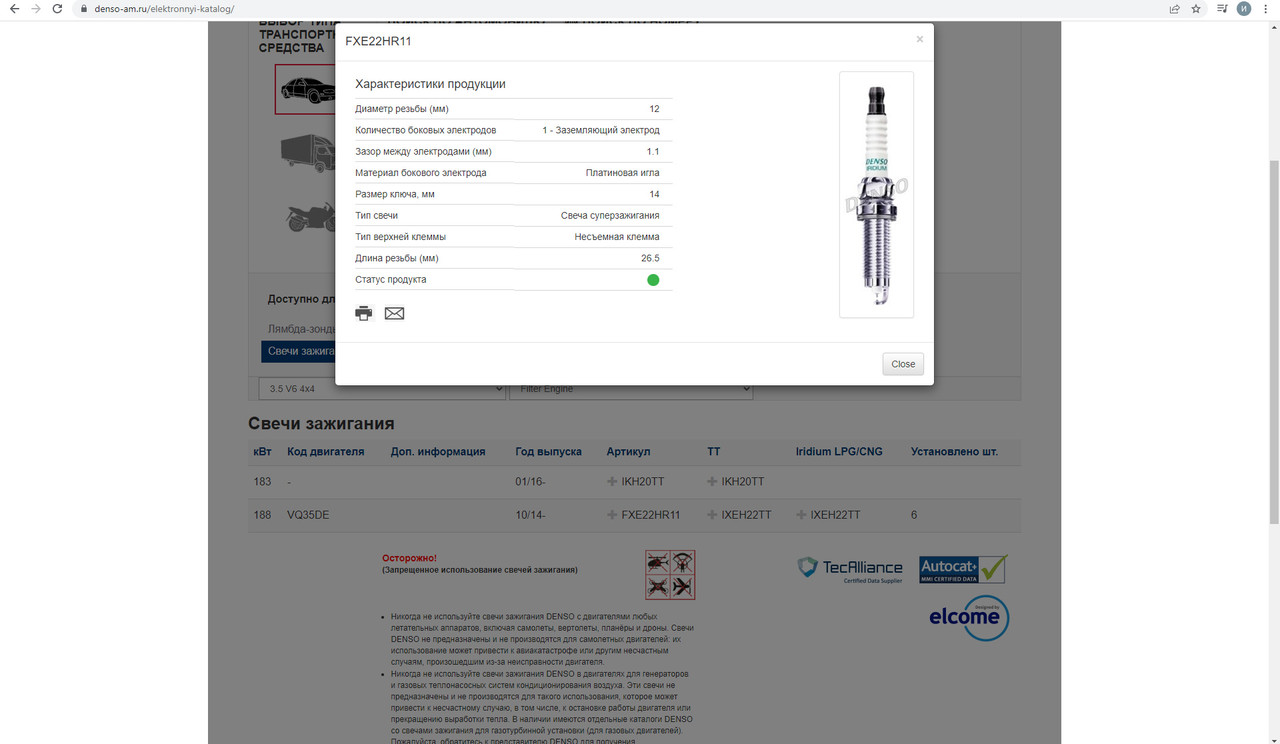Click the VQ35DE engine code cell
The height and width of the screenshot is (744, 1280).
(x=308, y=515)
